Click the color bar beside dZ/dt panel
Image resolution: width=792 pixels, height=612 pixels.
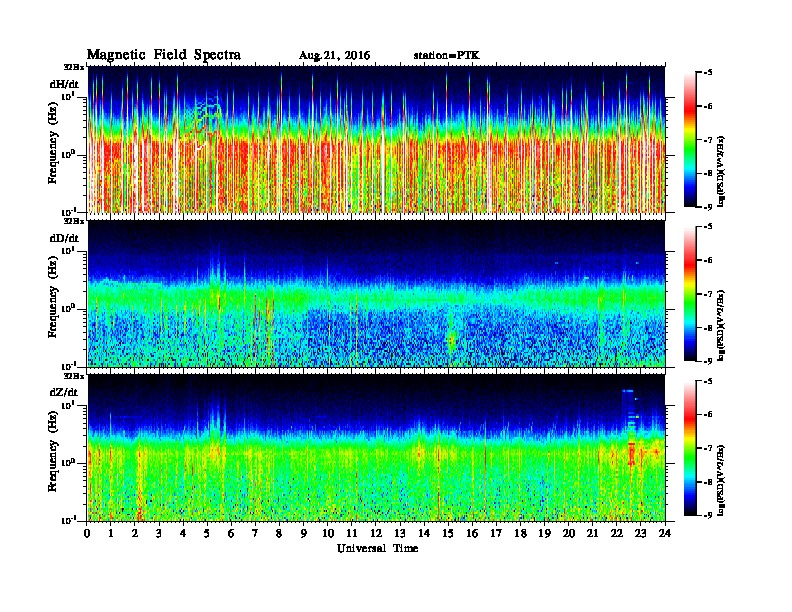coord(690,448)
